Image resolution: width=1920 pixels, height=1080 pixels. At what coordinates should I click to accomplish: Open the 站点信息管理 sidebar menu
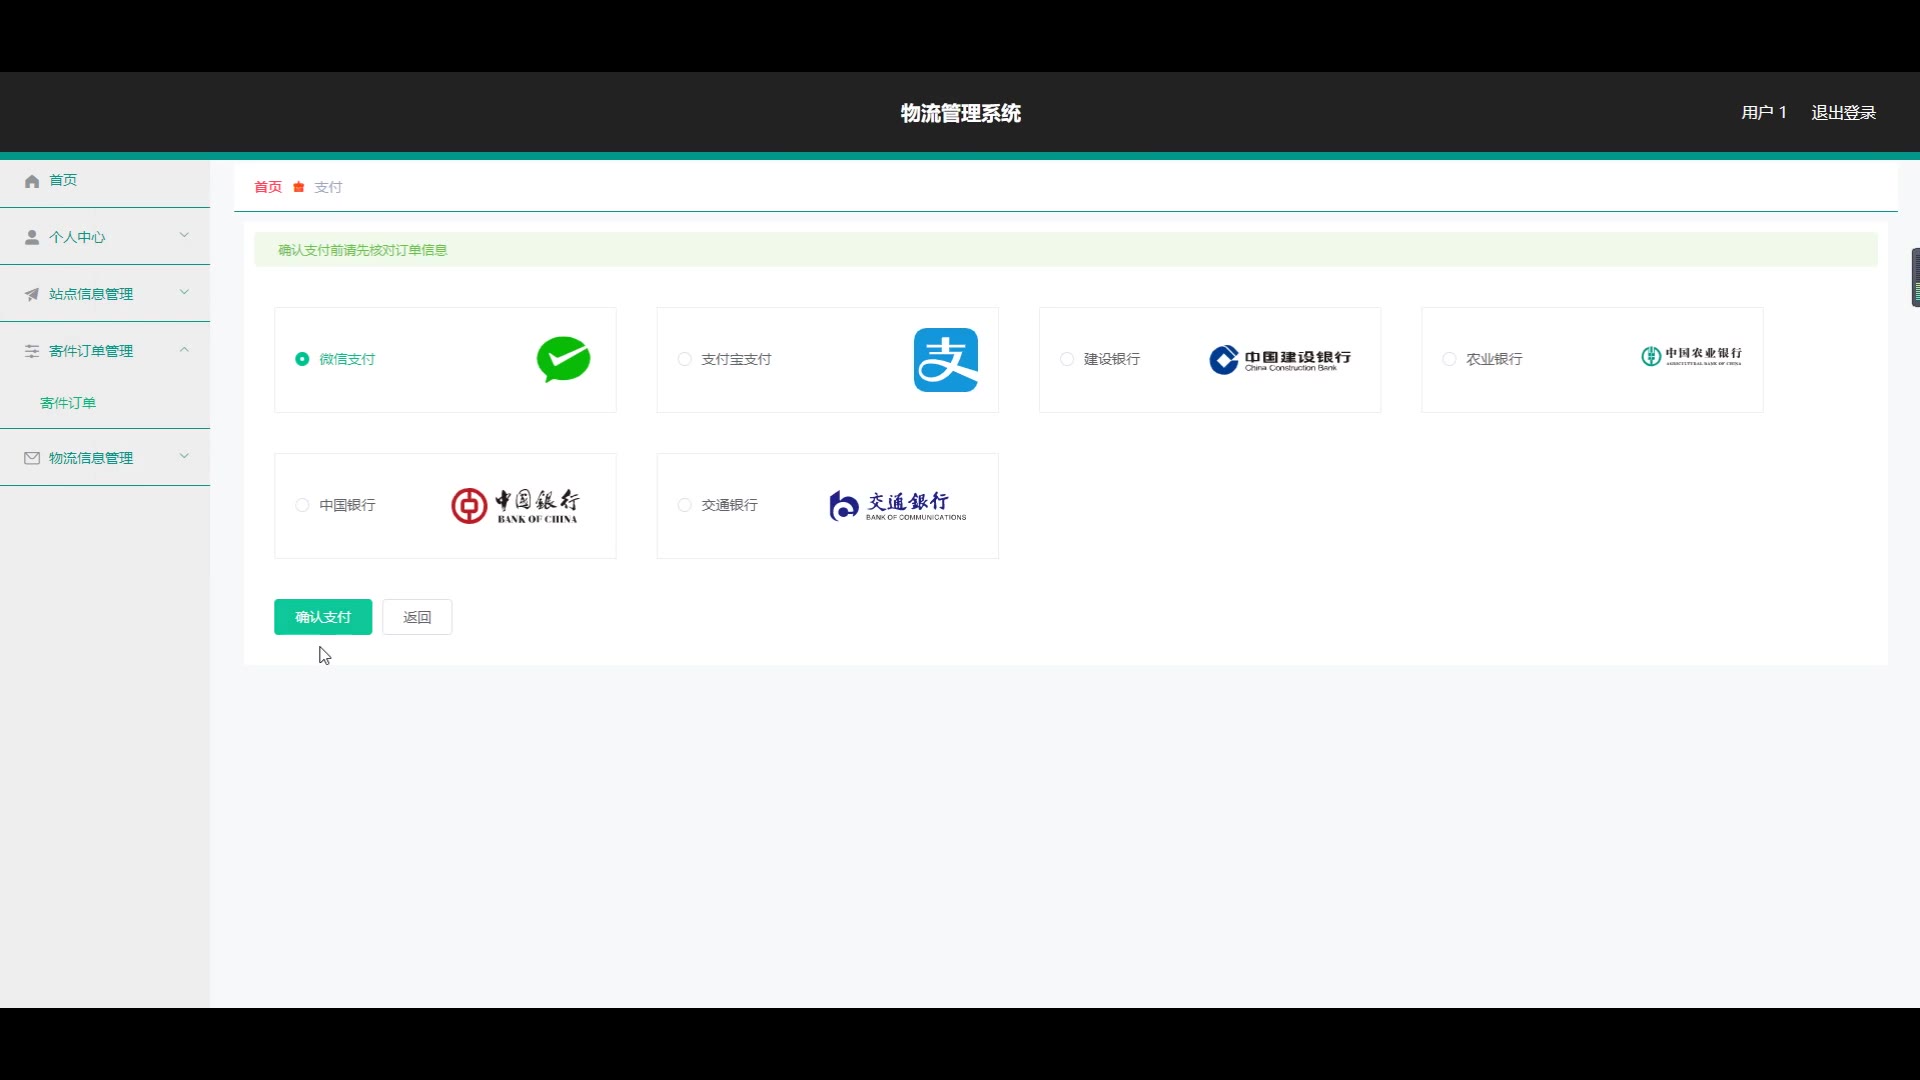[105, 294]
